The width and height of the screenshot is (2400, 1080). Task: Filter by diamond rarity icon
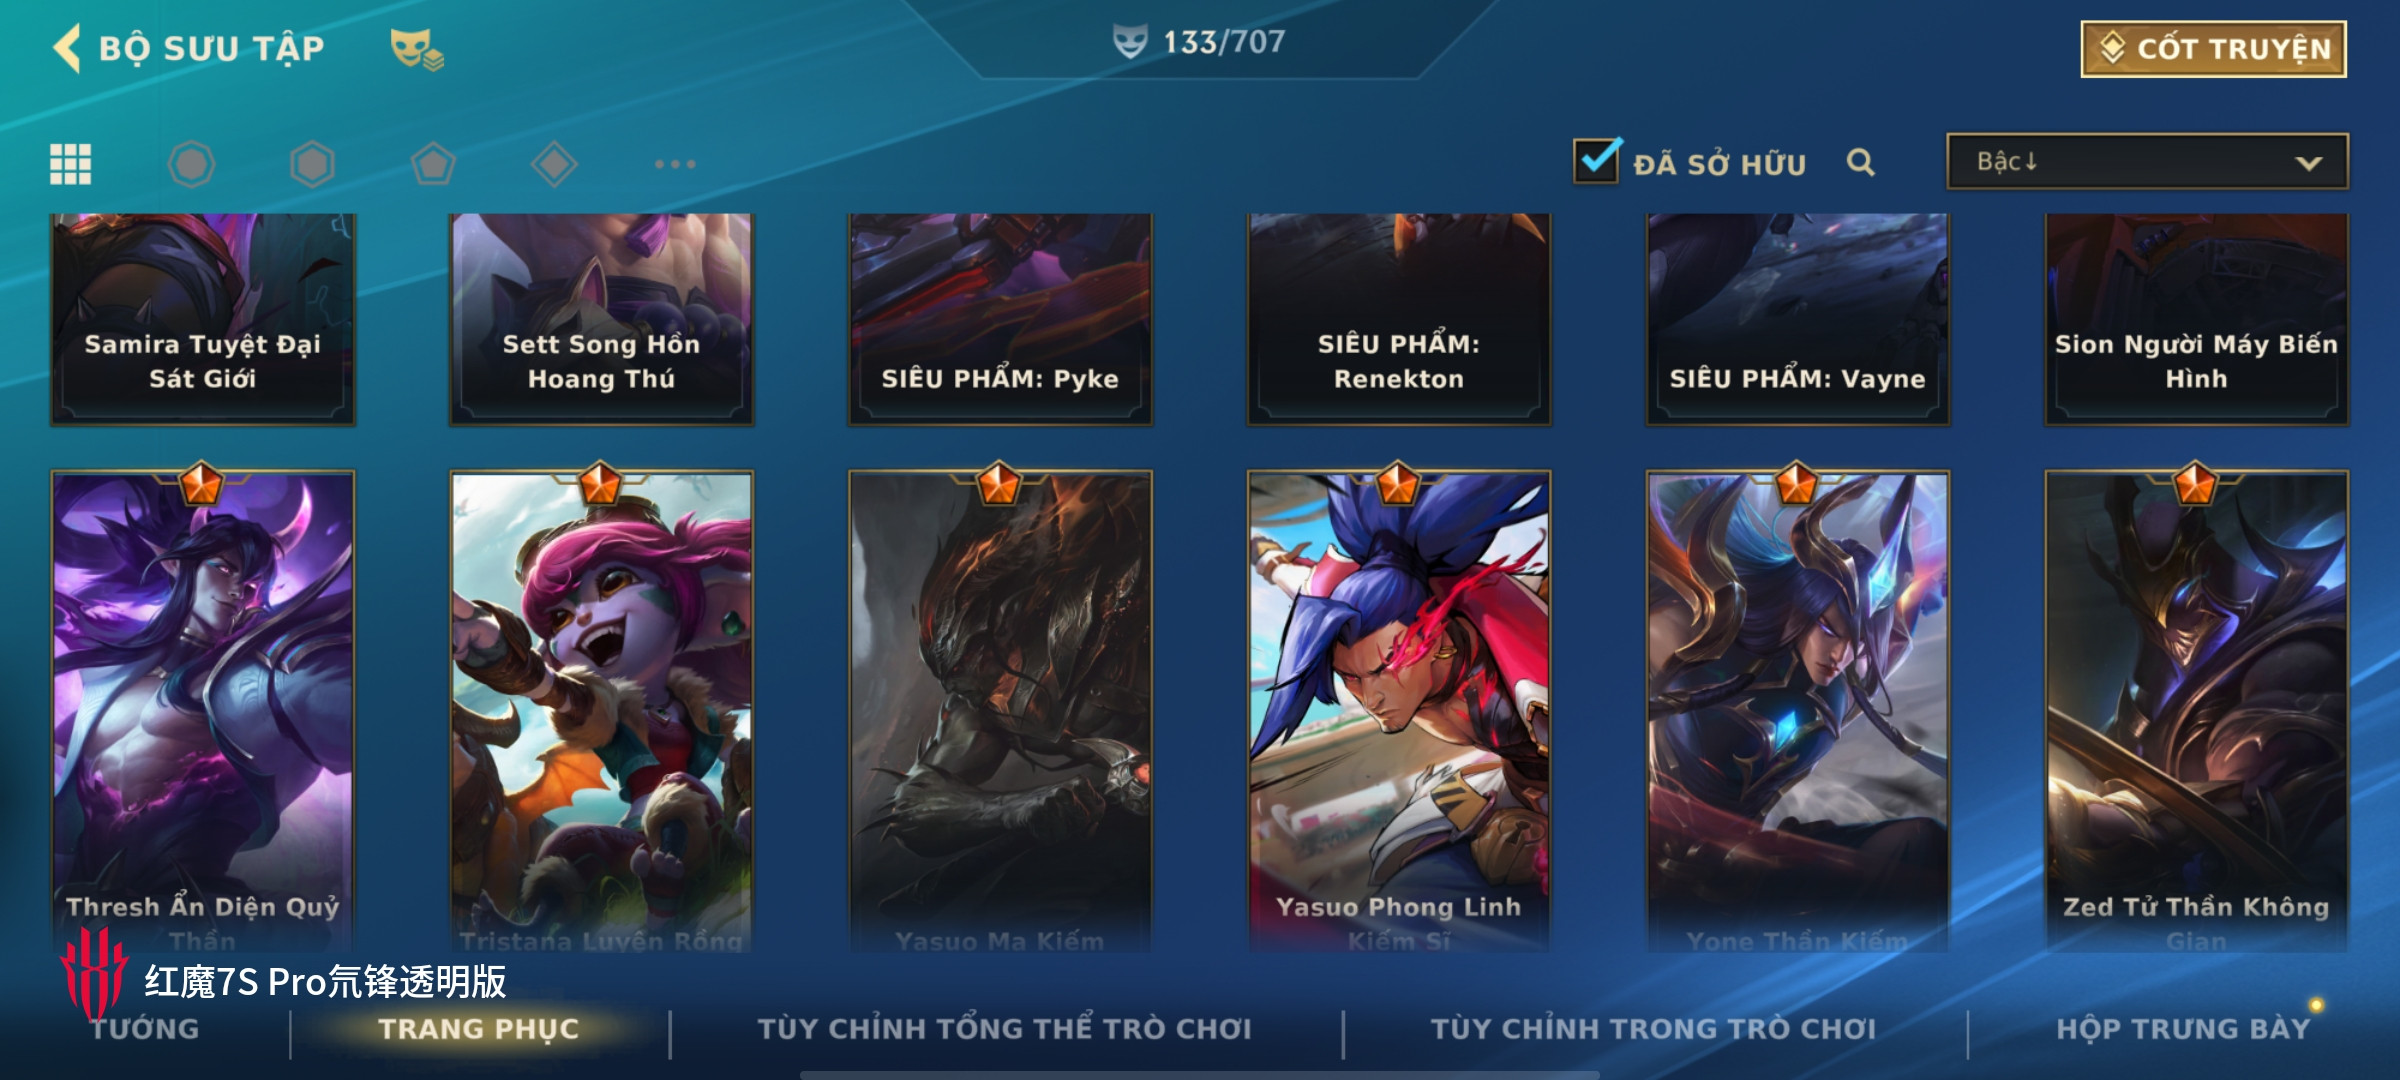554,164
